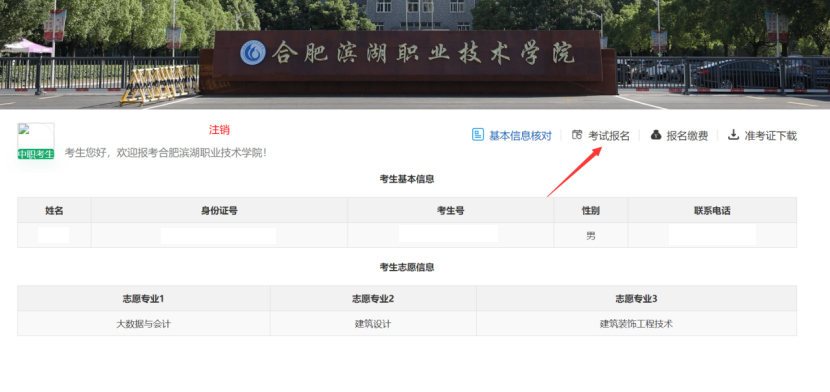Click the 报名缴费 money bag icon
This screenshot has width=830, height=392.
pyautogui.click(x=656, y=135)
